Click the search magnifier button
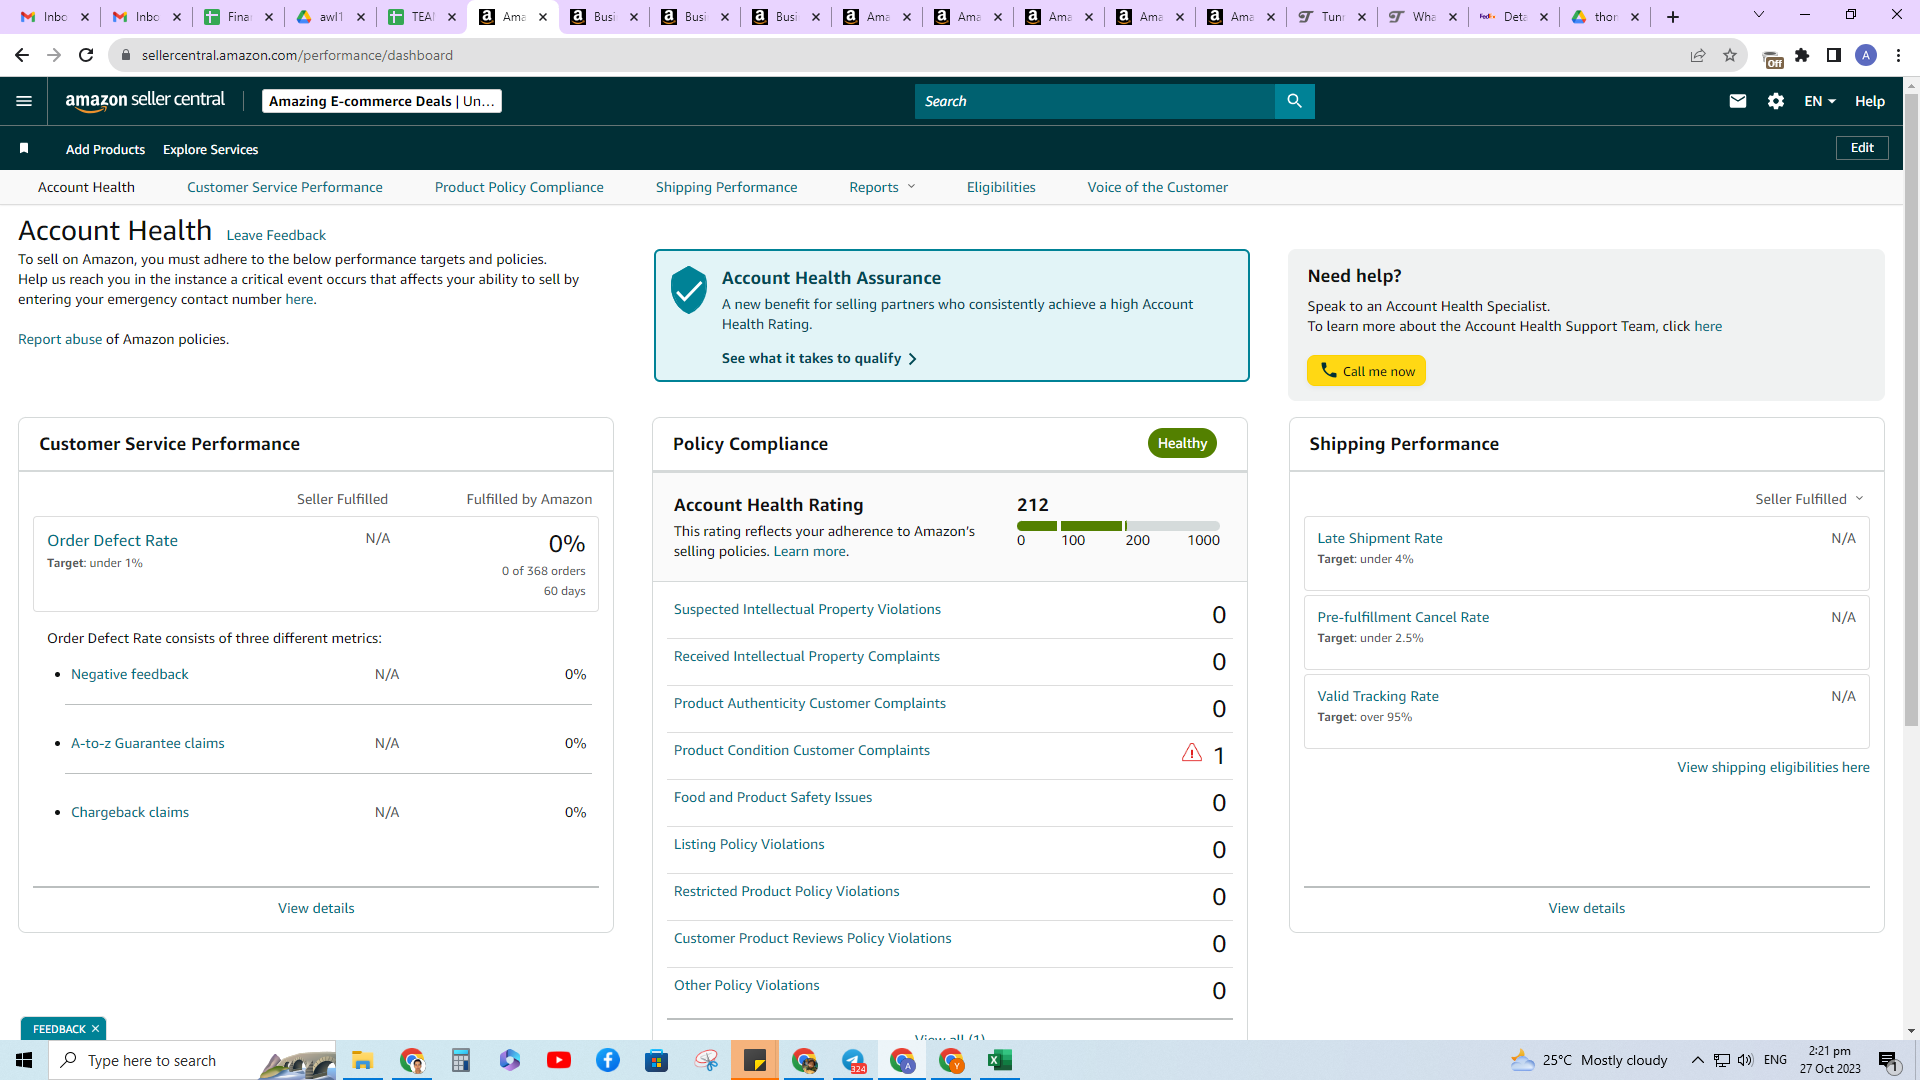 [1294, 101]
